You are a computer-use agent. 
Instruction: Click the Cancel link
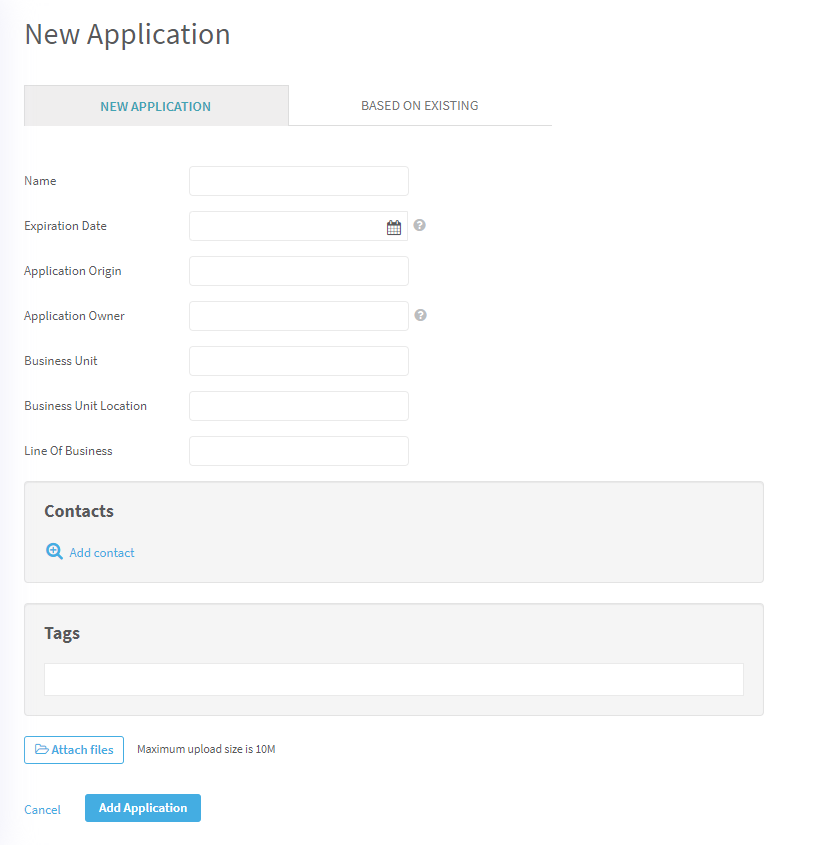(42, 810)
